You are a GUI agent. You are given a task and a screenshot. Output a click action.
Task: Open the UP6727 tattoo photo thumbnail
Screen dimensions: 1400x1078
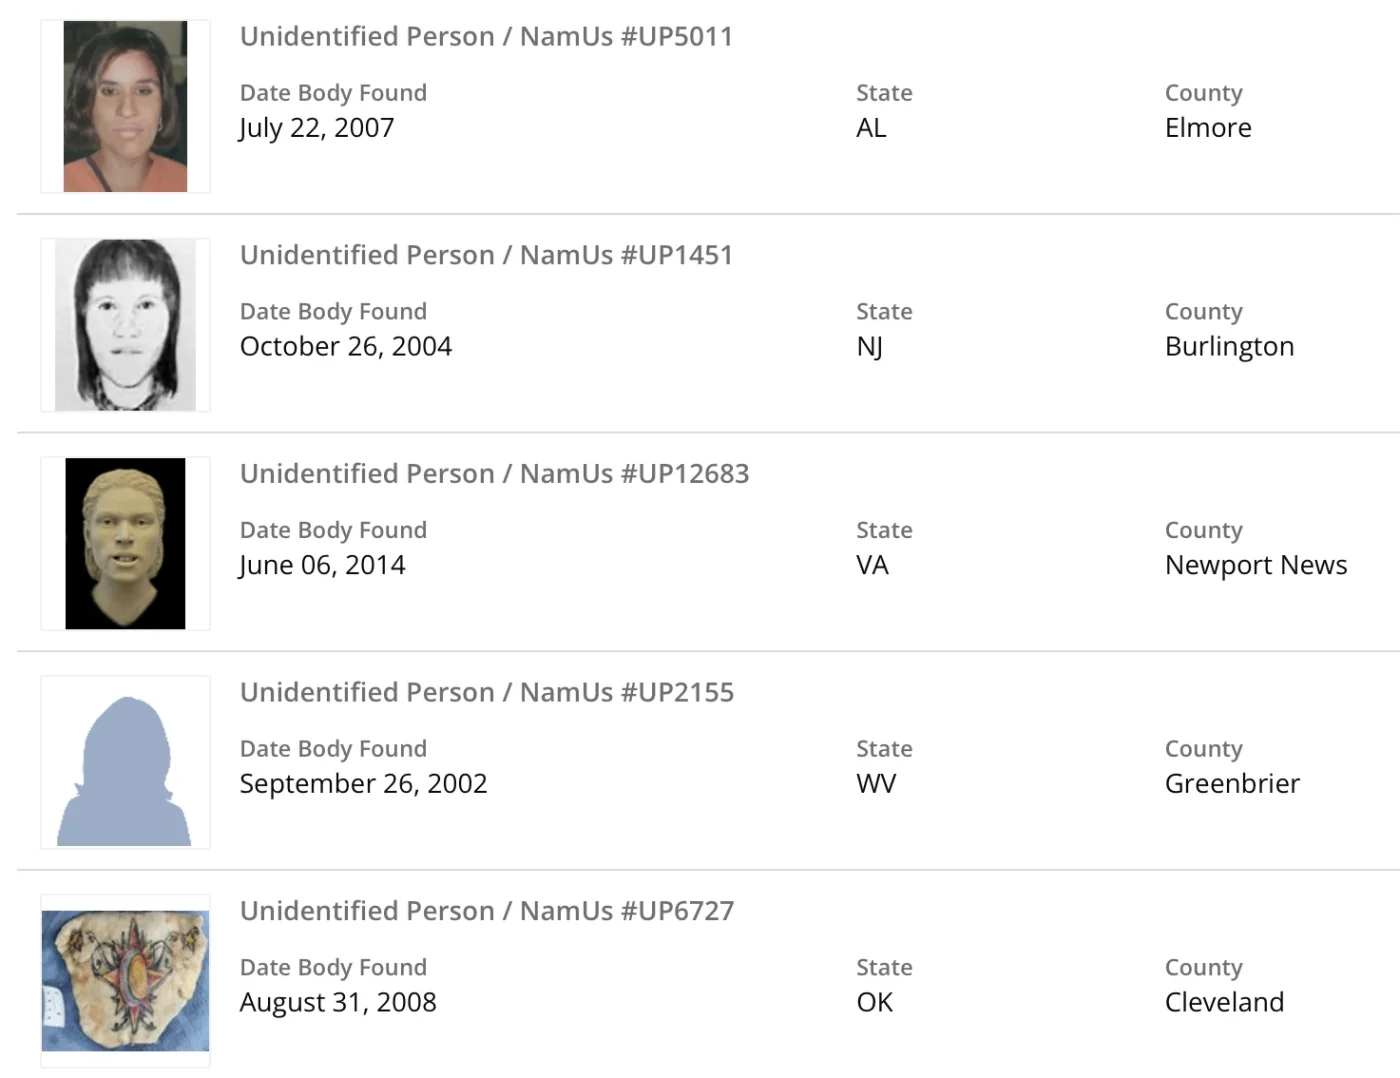coord(125,980)
